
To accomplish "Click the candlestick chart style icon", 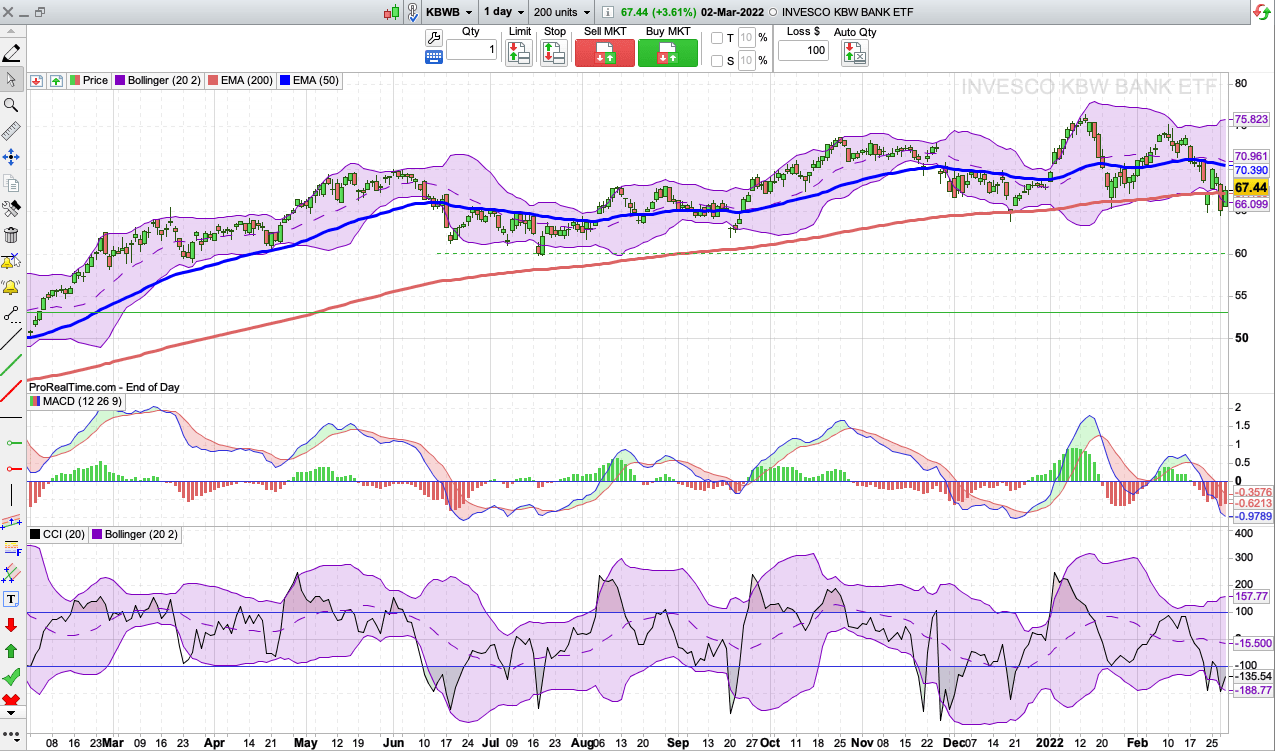I will coord(392,13).
